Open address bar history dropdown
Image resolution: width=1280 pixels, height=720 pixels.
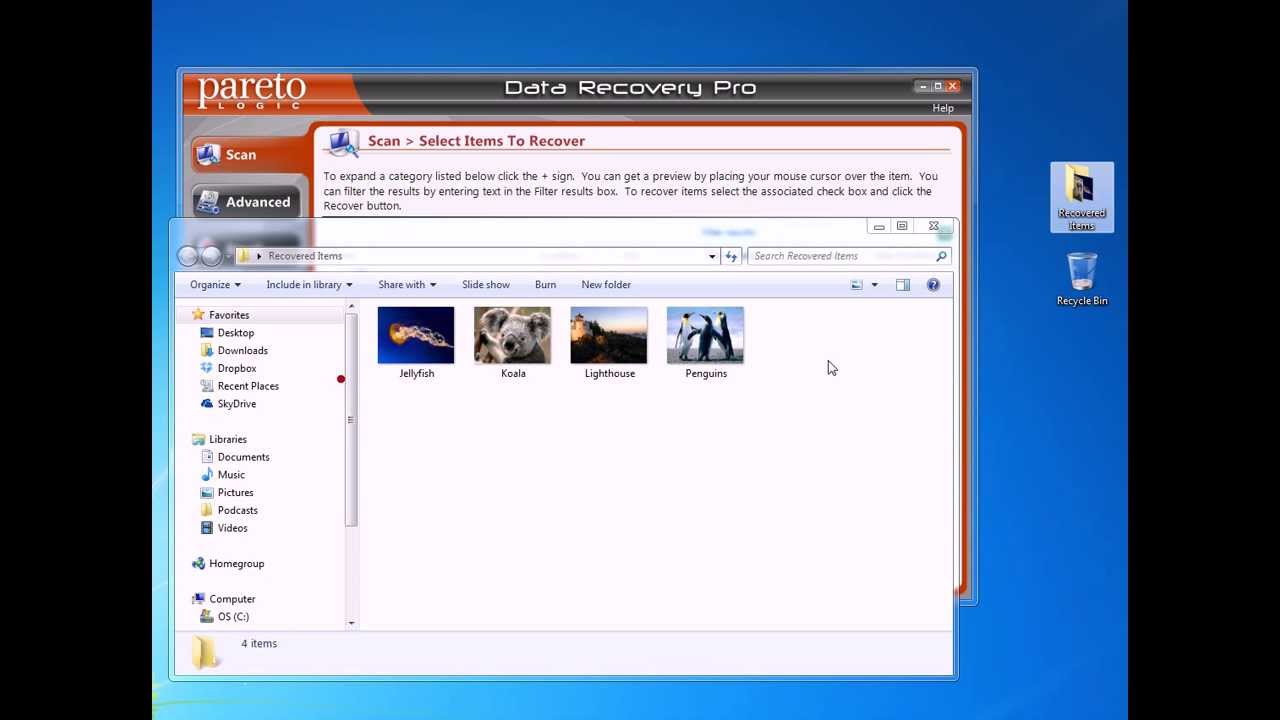(x=712, y=256)
